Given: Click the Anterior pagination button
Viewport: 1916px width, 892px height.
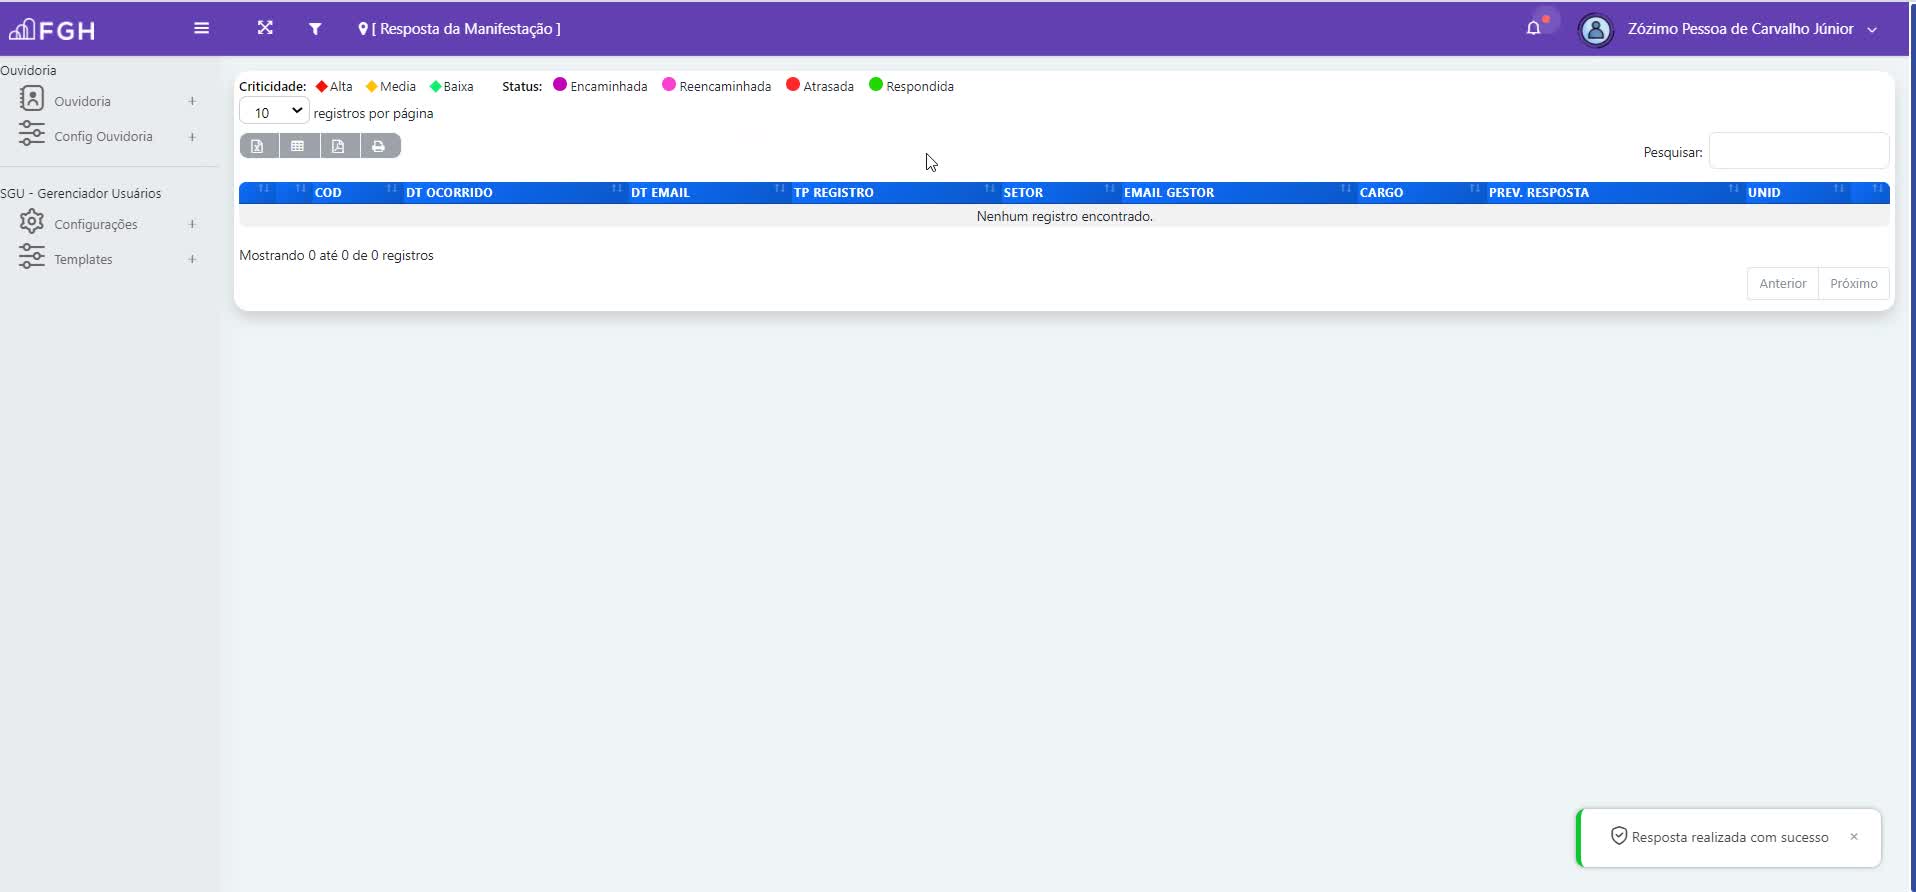Looking at the screenshot, I should [x=1782, y=283].
